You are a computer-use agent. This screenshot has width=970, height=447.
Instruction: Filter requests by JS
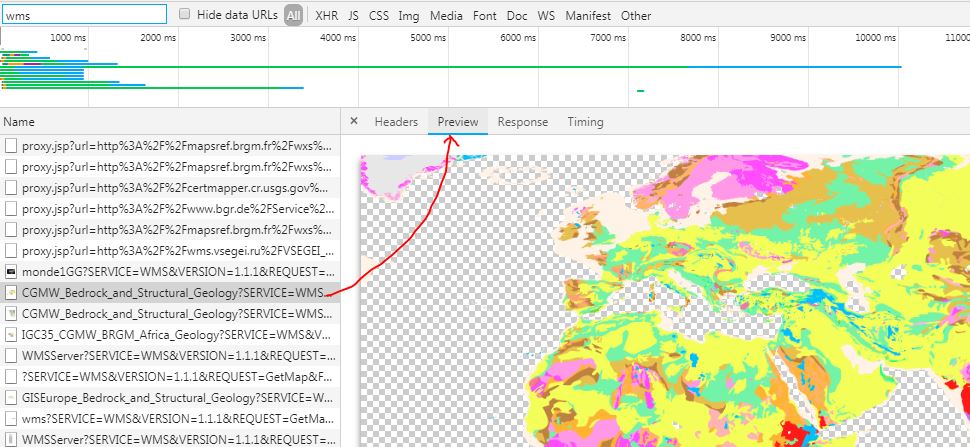353,16
